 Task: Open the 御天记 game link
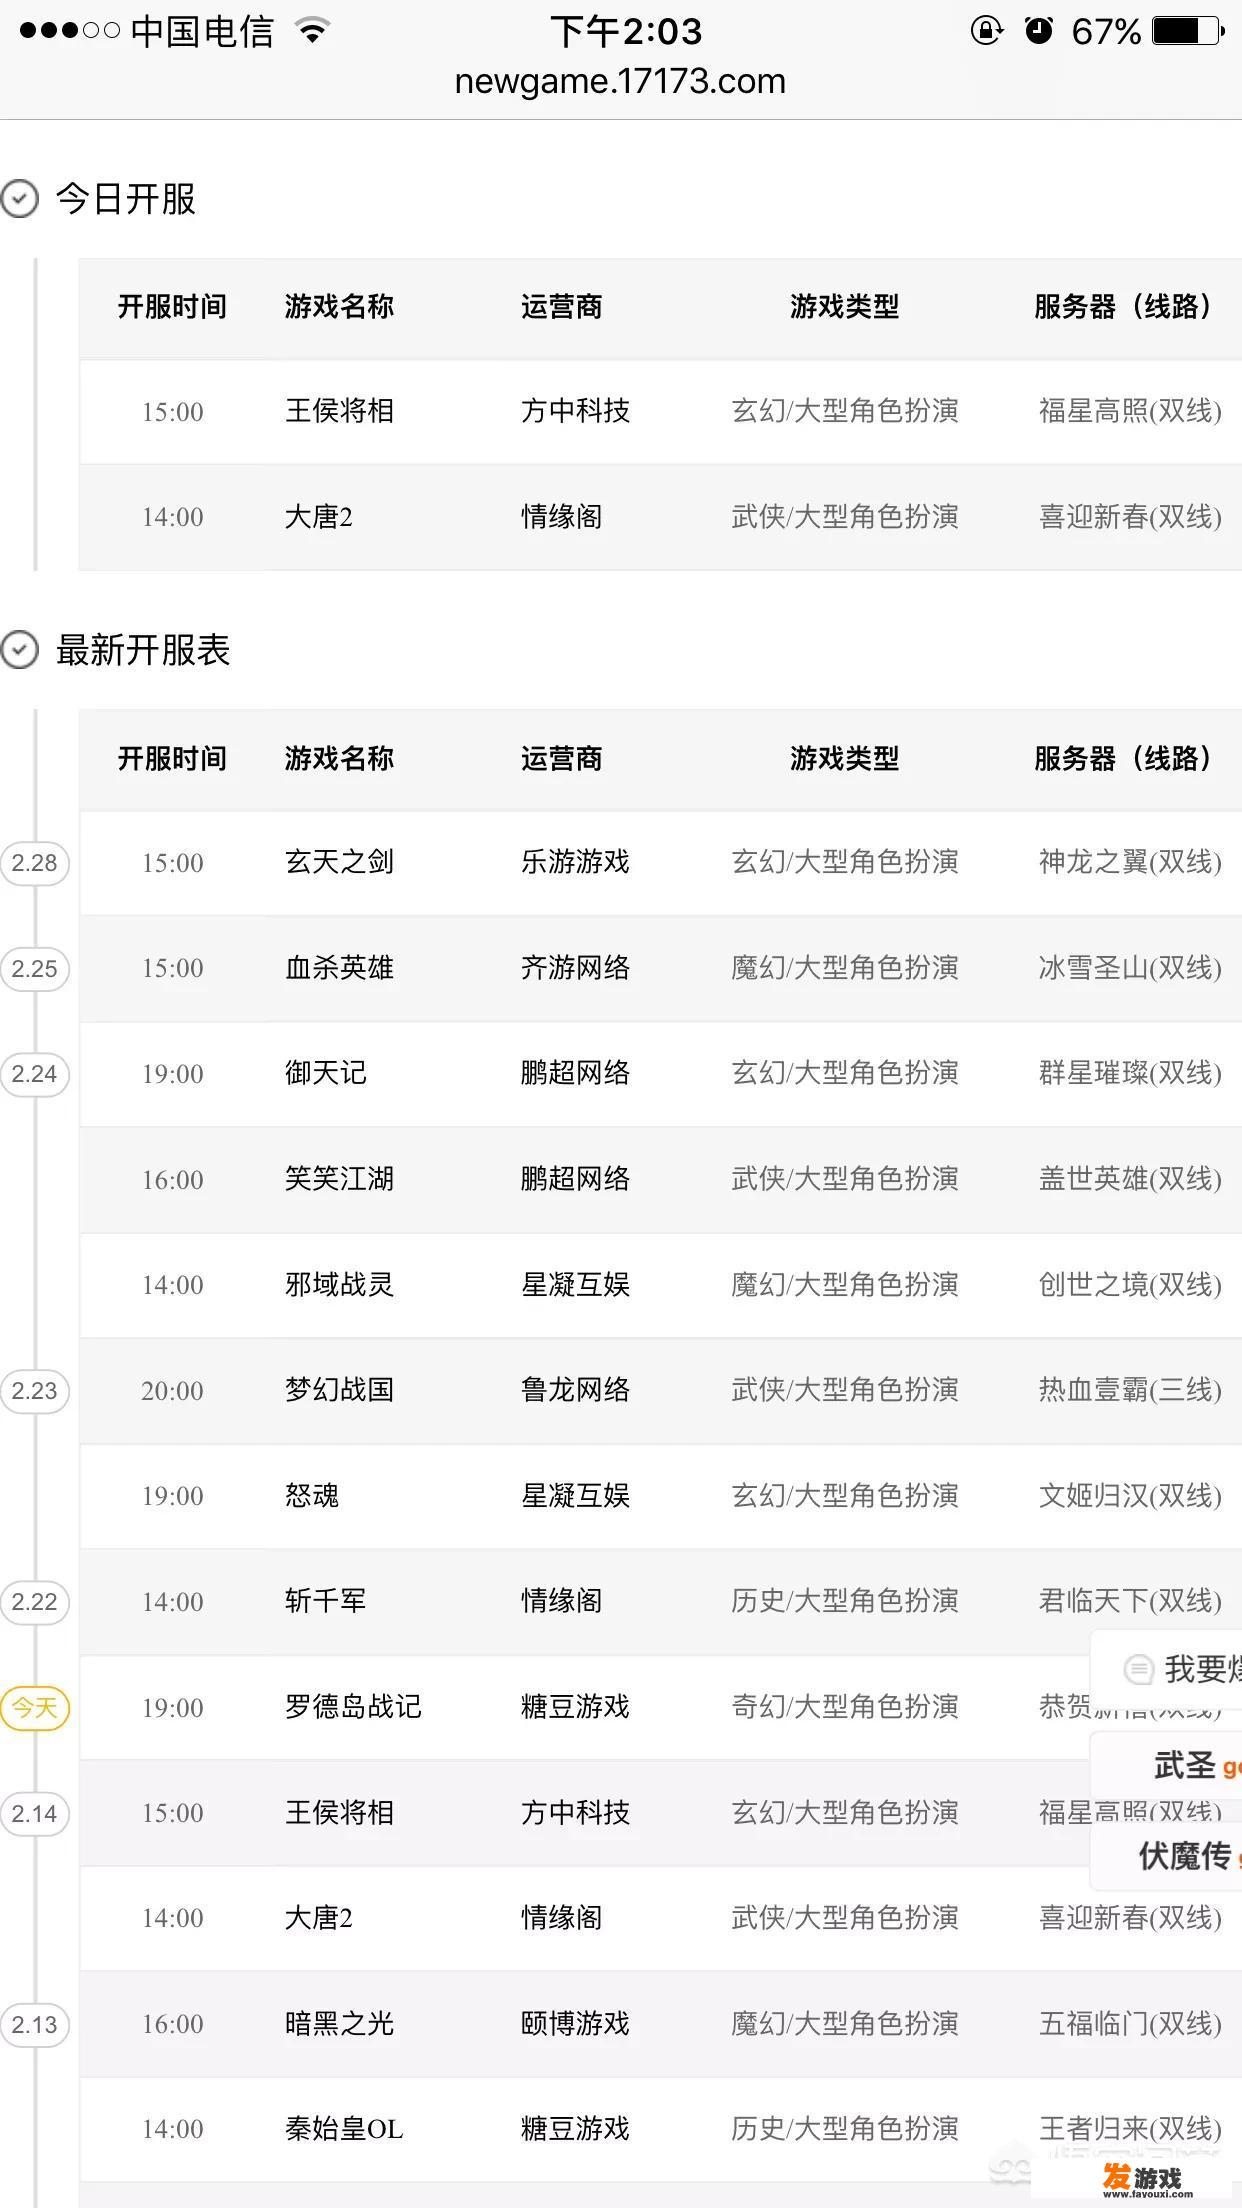(326, 1073)
